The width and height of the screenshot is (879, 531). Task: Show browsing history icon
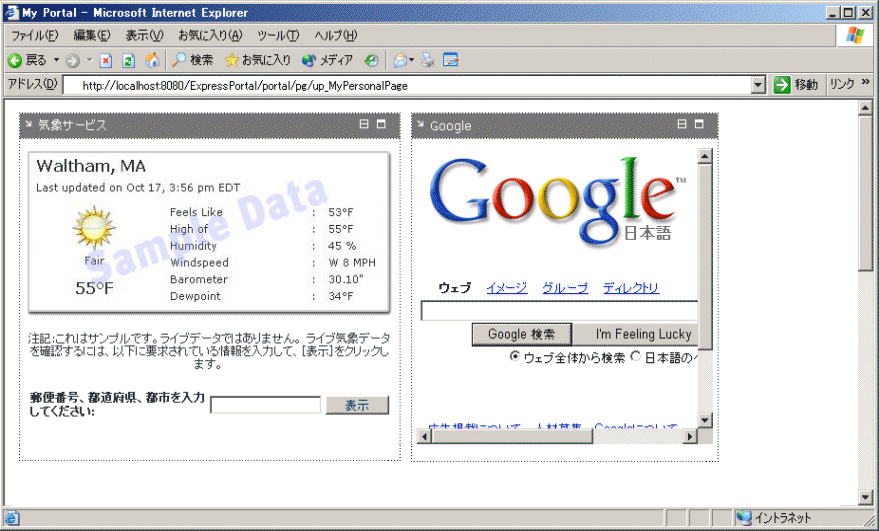(x=371, y=61)
